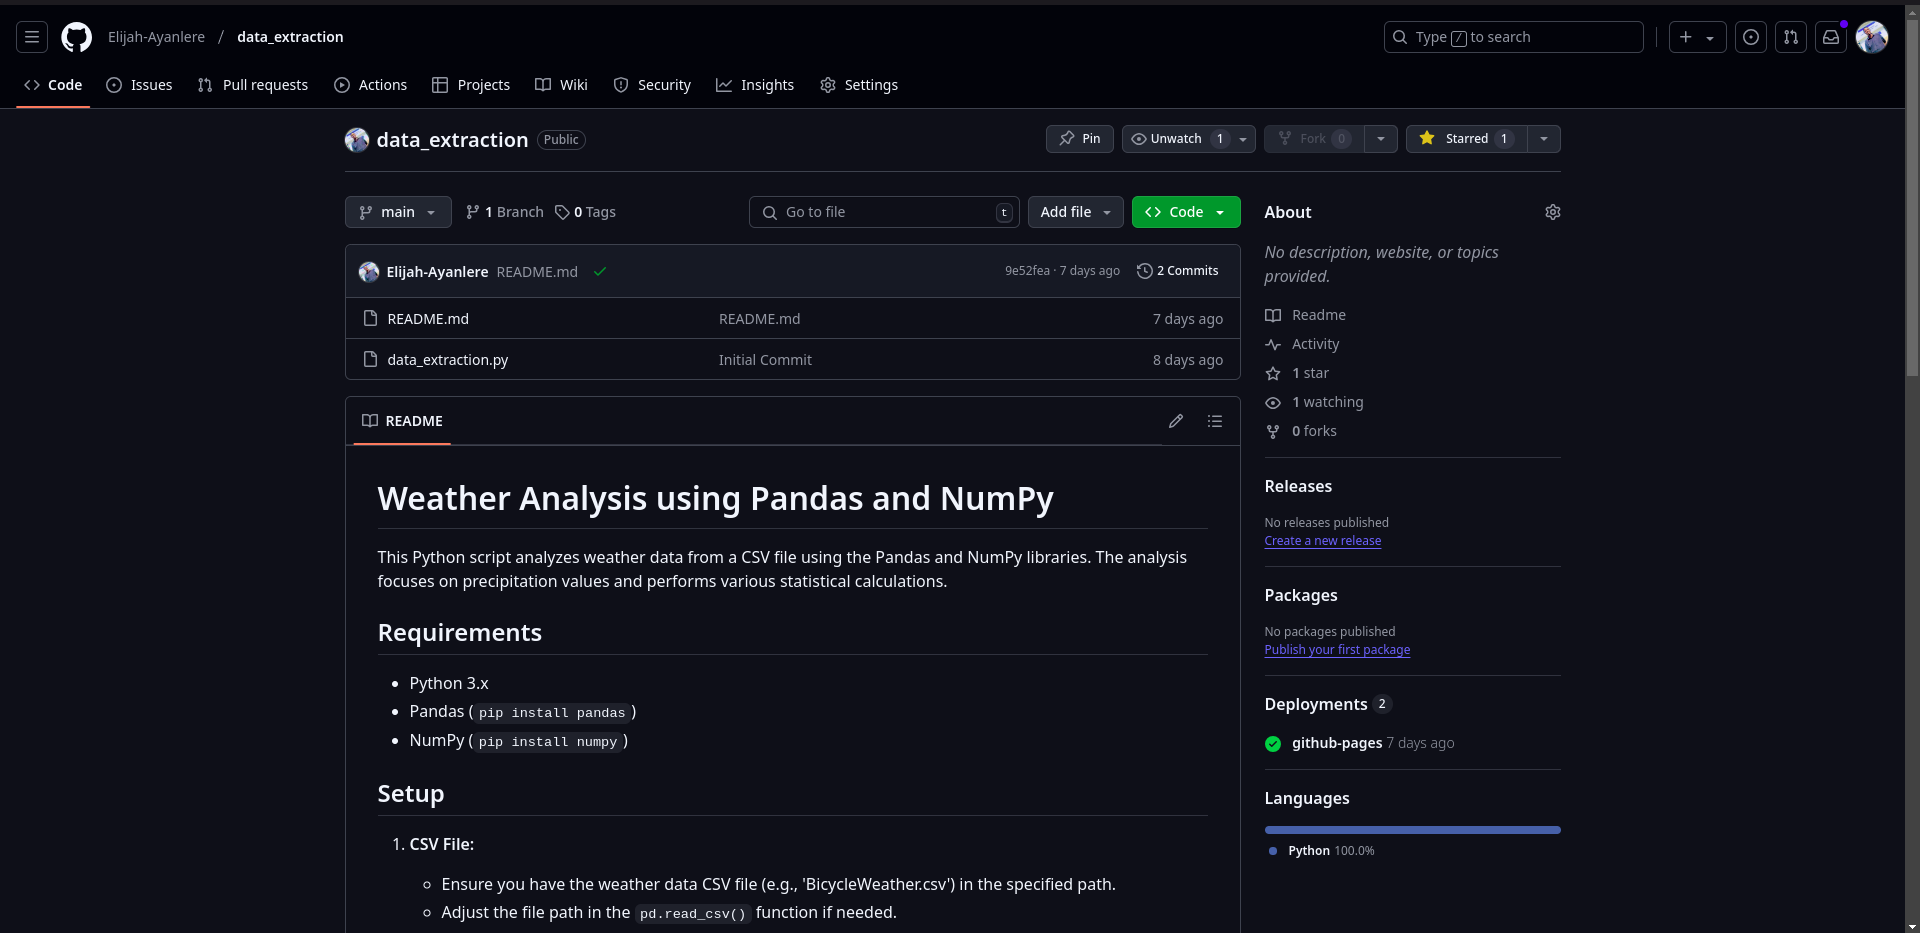The height and width of the screenshot is (933, 1920).
Task: Edit repository details with gear icon
Action: click(x=1553, y=212)
